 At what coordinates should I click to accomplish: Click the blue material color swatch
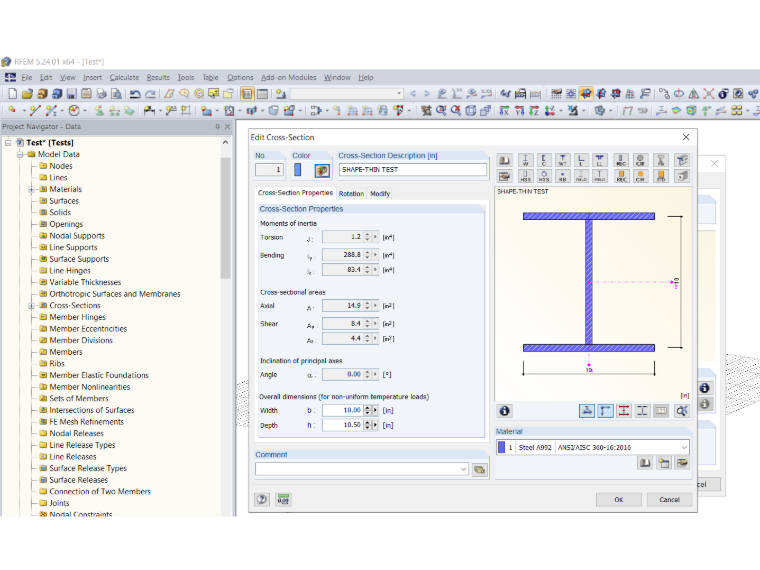tap(501, 447)
